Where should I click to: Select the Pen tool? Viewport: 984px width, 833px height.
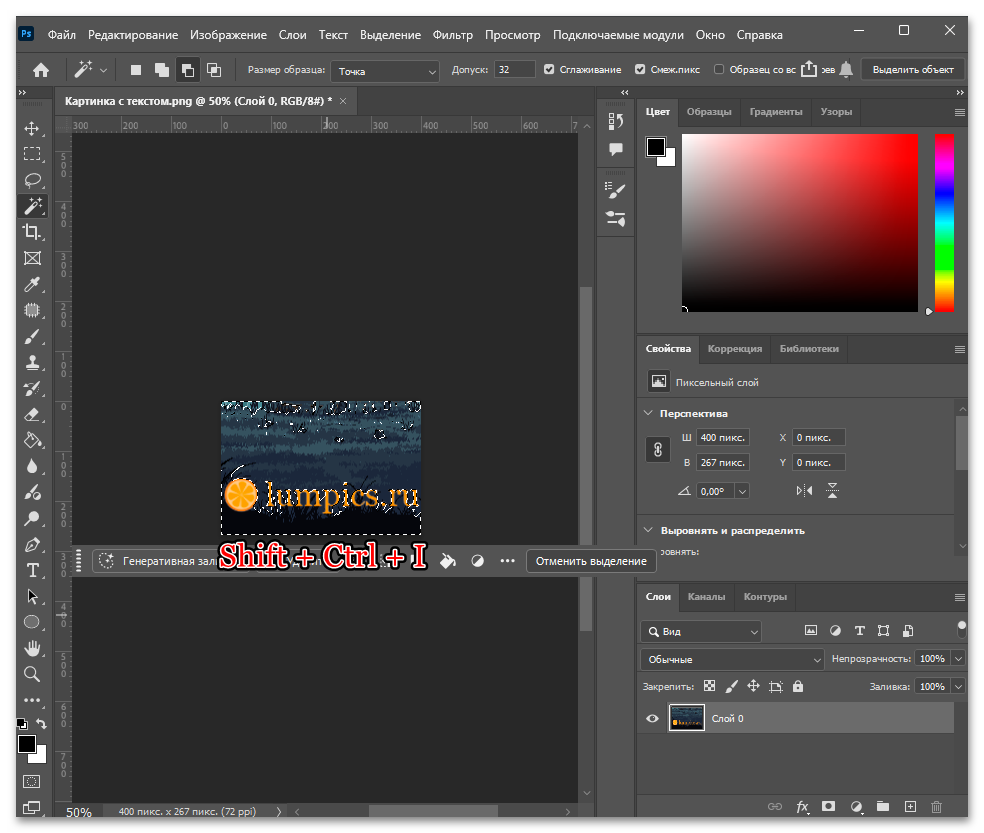pyautogui.click(x=32, y=544)
